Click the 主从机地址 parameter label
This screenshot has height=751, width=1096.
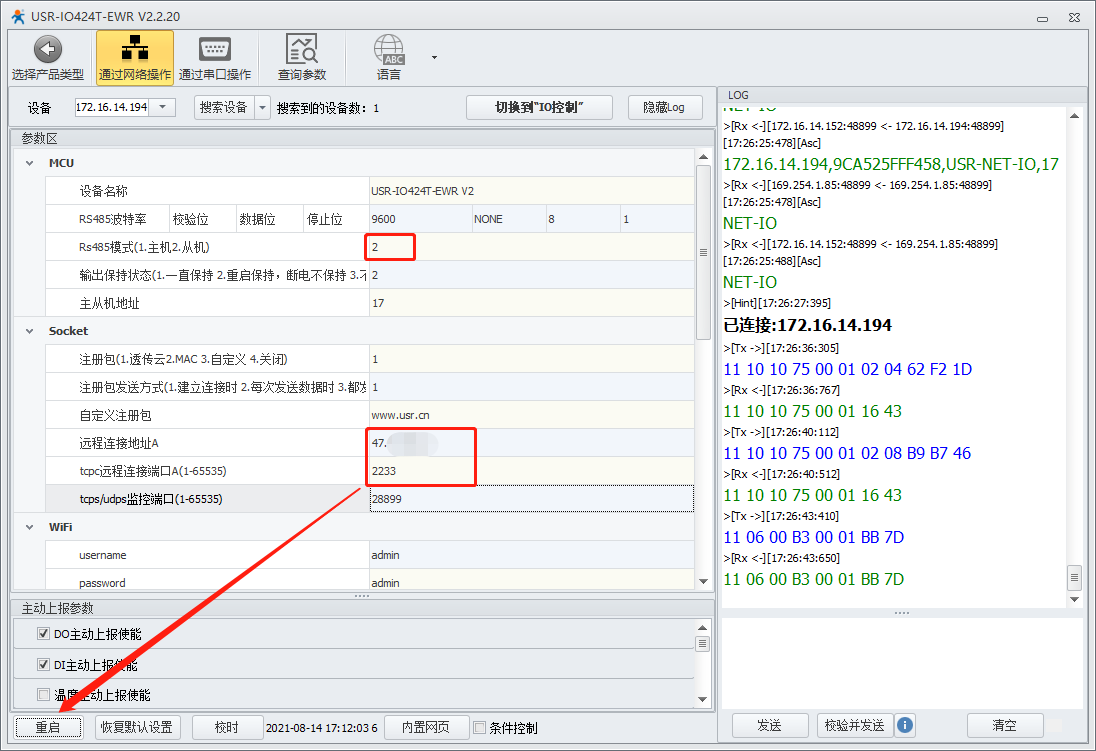click(109, 303)
